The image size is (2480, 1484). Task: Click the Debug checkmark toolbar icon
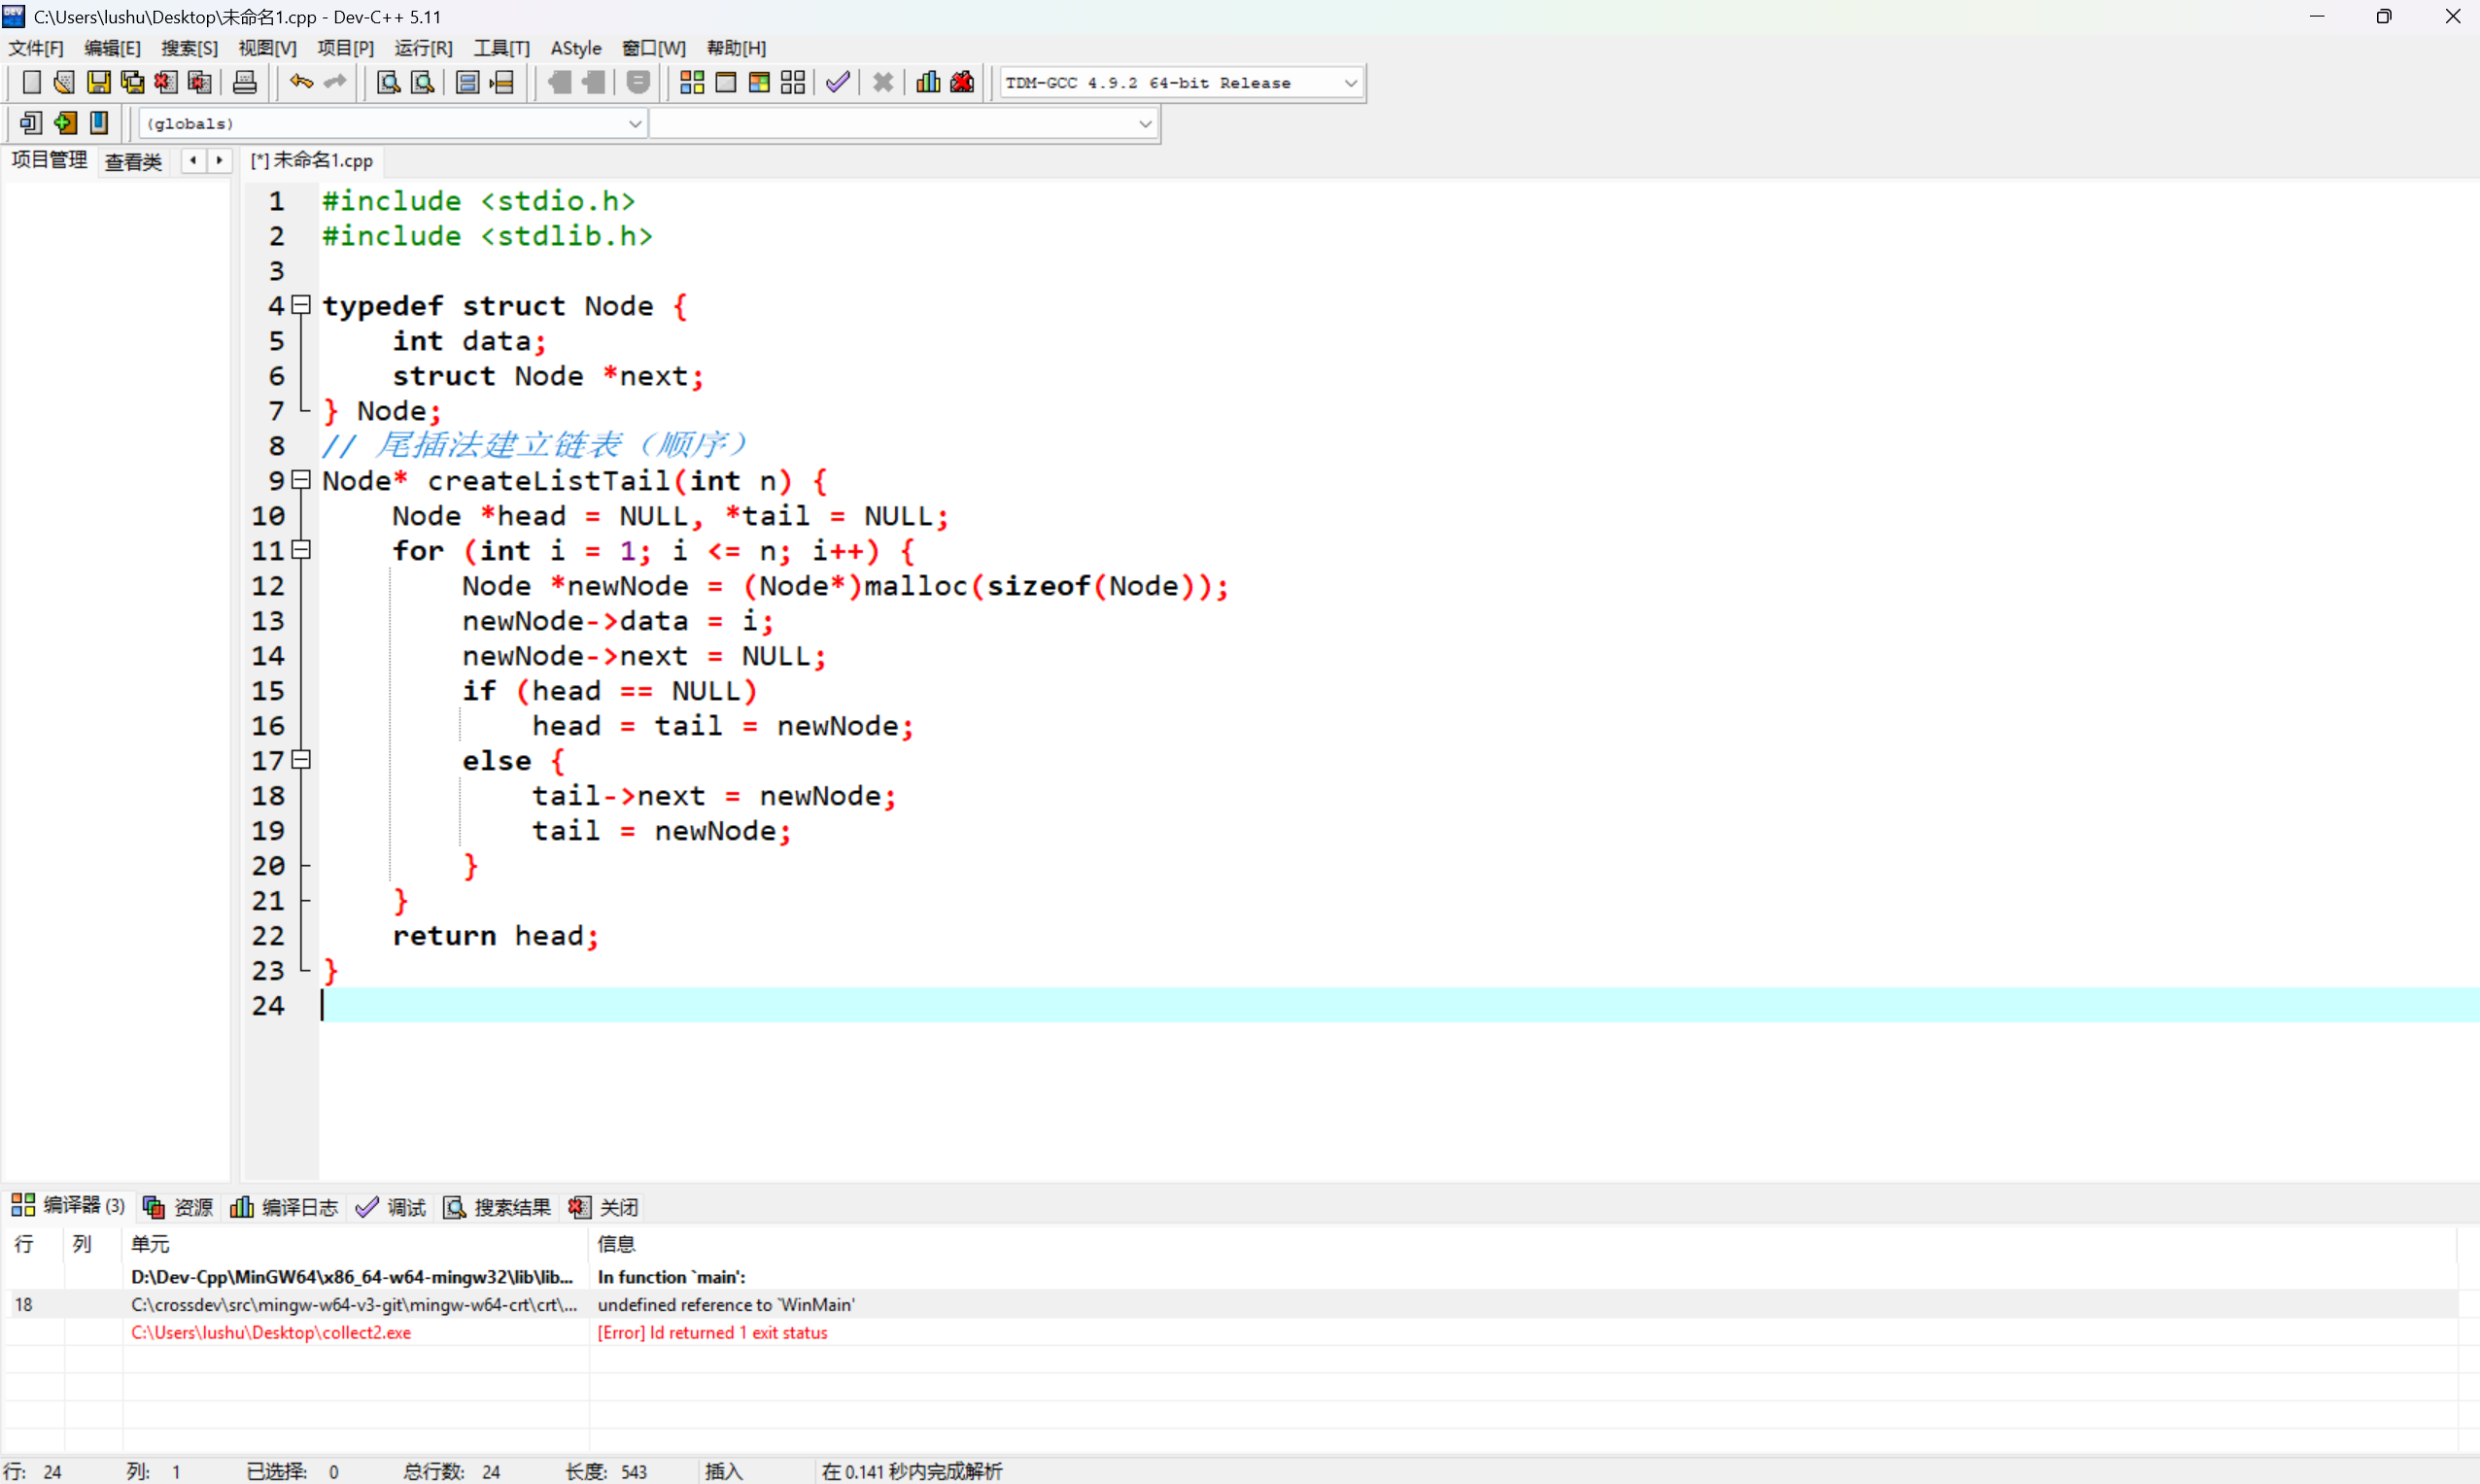click(838, 83)
